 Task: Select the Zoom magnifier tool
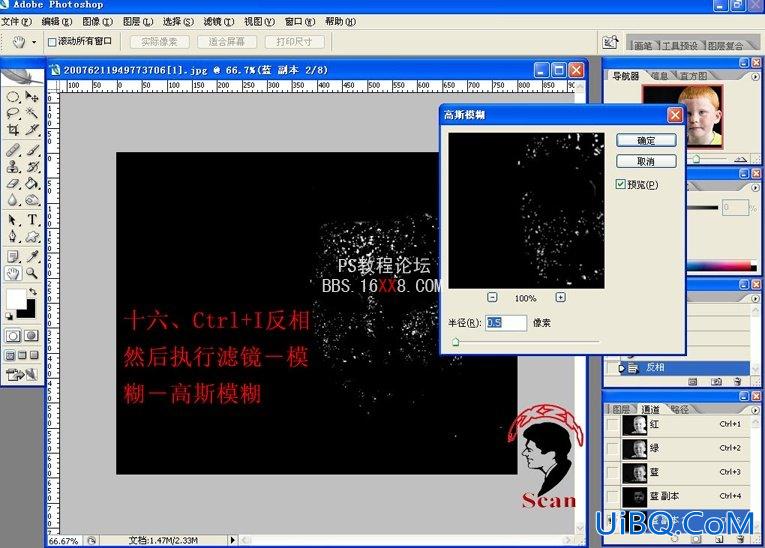click(x=32, y=273)
